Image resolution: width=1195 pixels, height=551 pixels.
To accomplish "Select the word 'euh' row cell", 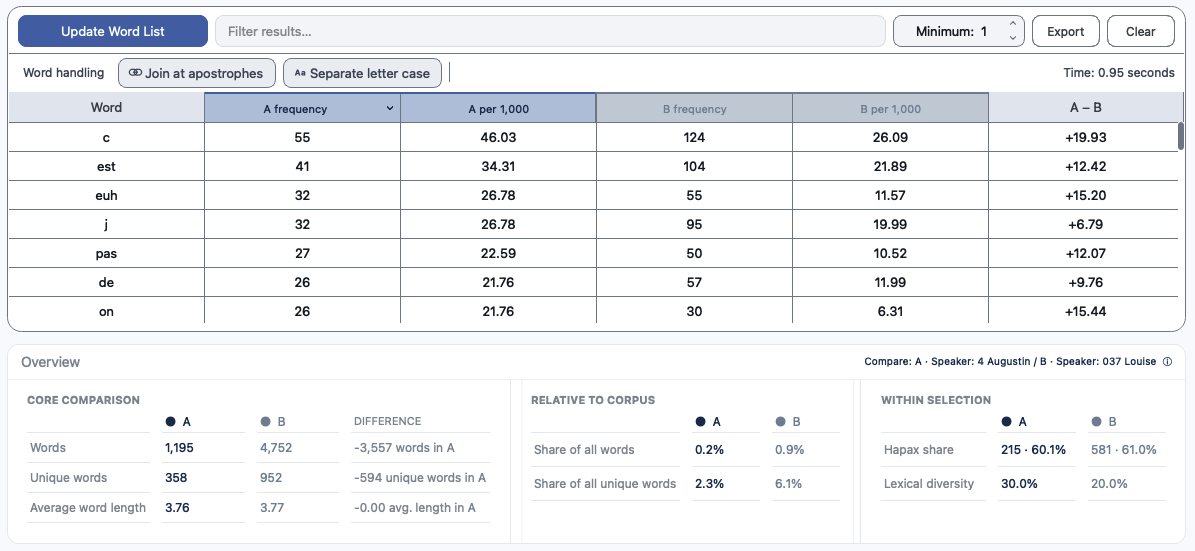I will pos(106,195).
